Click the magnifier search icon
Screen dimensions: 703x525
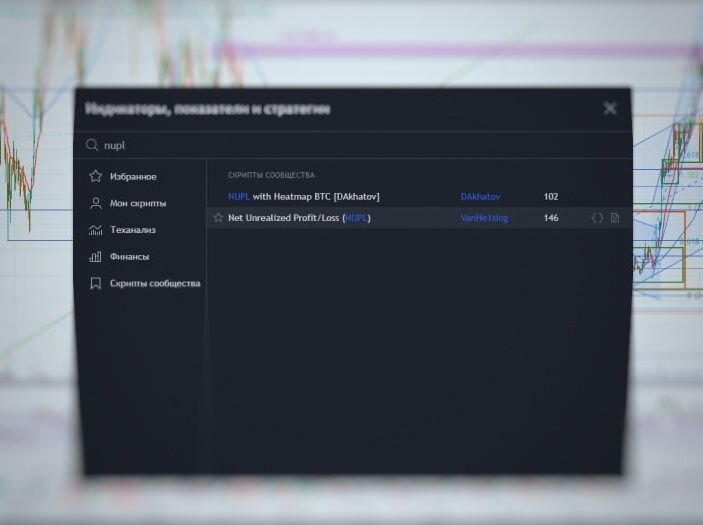click(x=92, y=145)
